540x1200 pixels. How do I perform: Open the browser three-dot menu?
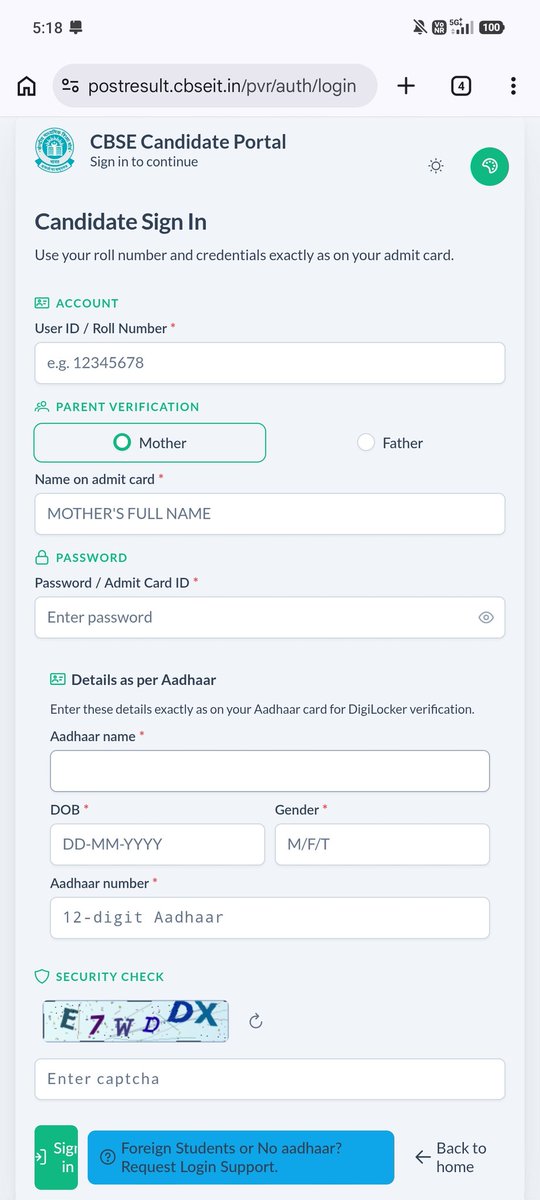pyautogui.click(x=513, y=86)
